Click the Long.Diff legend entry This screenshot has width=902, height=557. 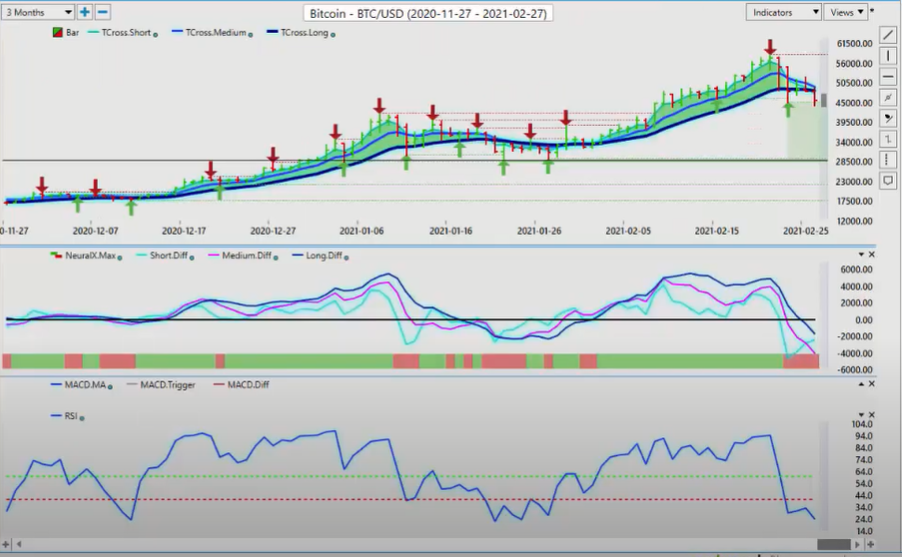tap(324, 255)
